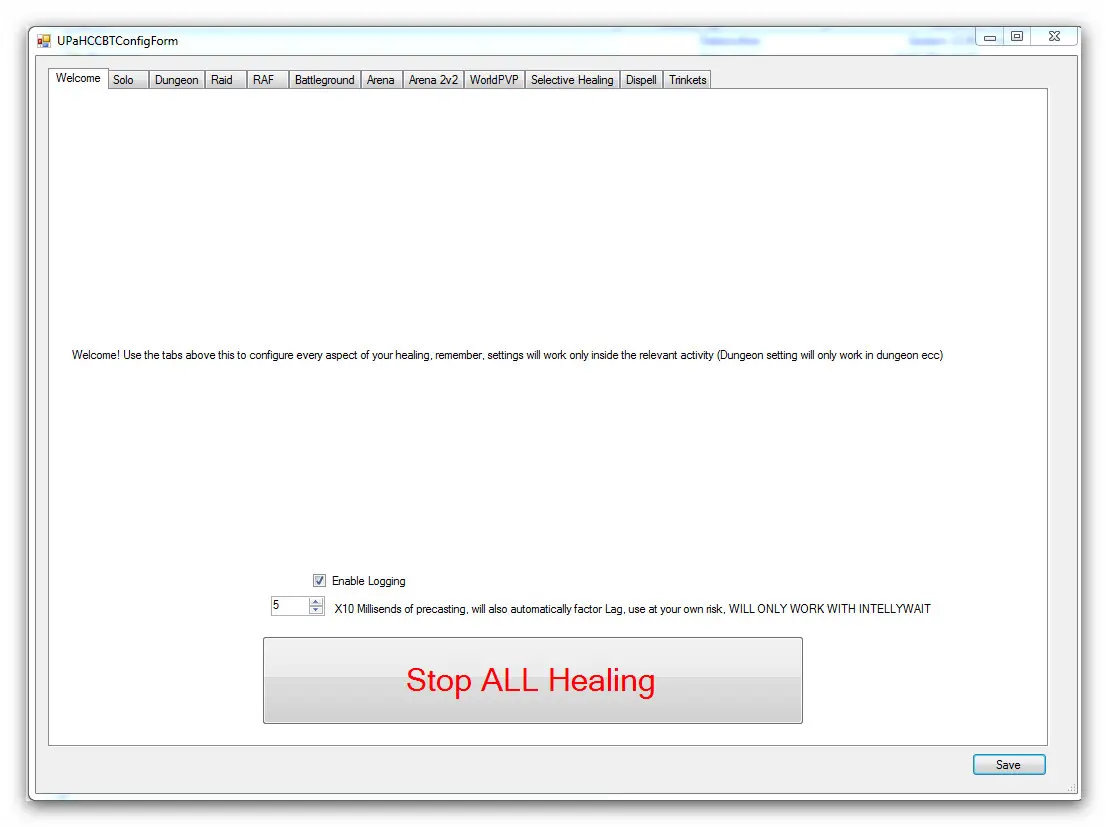This screenshot has width=1107, height=827.
Task: Open the Trinkets tab
Action: tap(688, 80)
